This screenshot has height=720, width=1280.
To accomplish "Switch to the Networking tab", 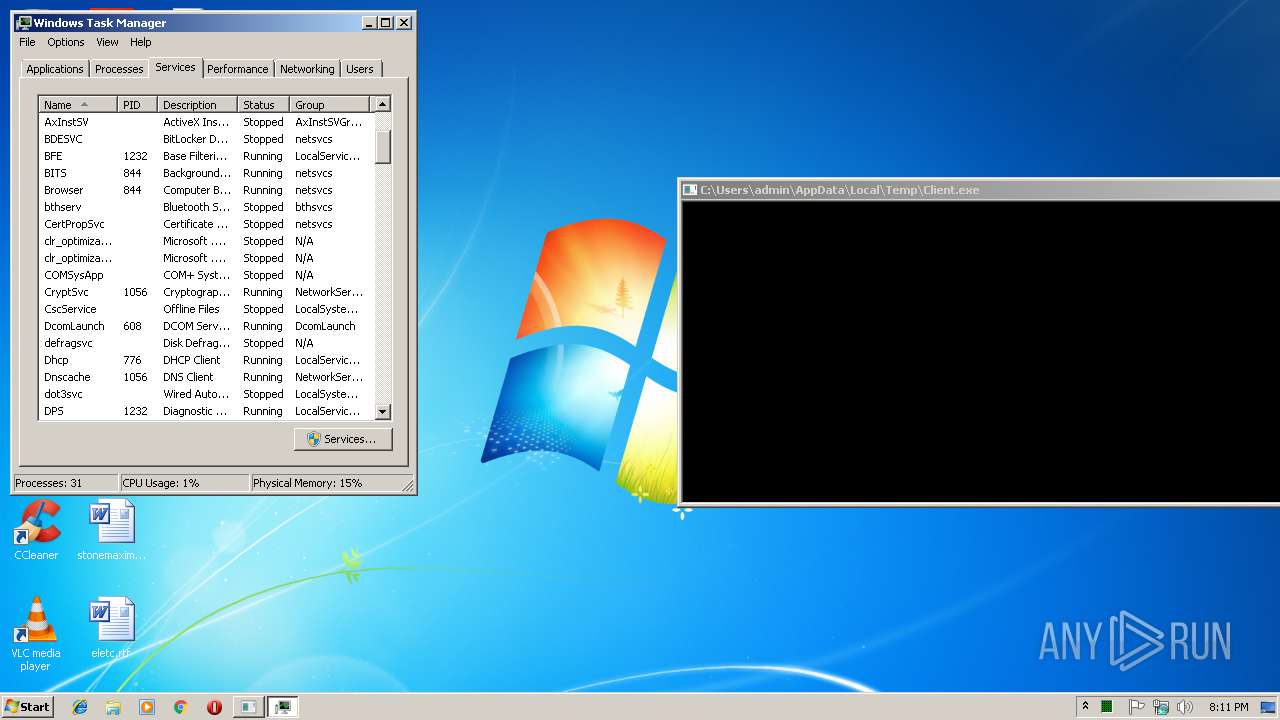I will tap(307, 69).
